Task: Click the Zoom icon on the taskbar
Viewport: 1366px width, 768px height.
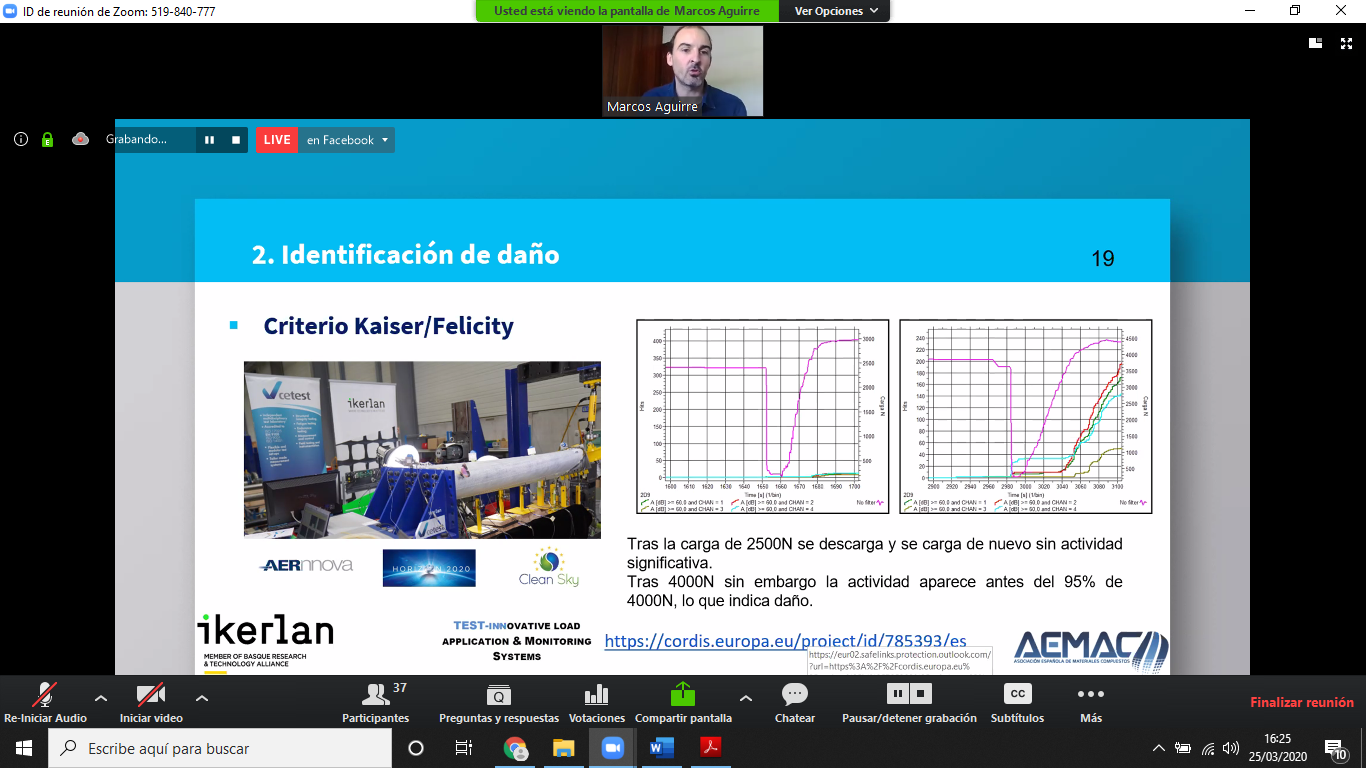Action: pos(612,748)
